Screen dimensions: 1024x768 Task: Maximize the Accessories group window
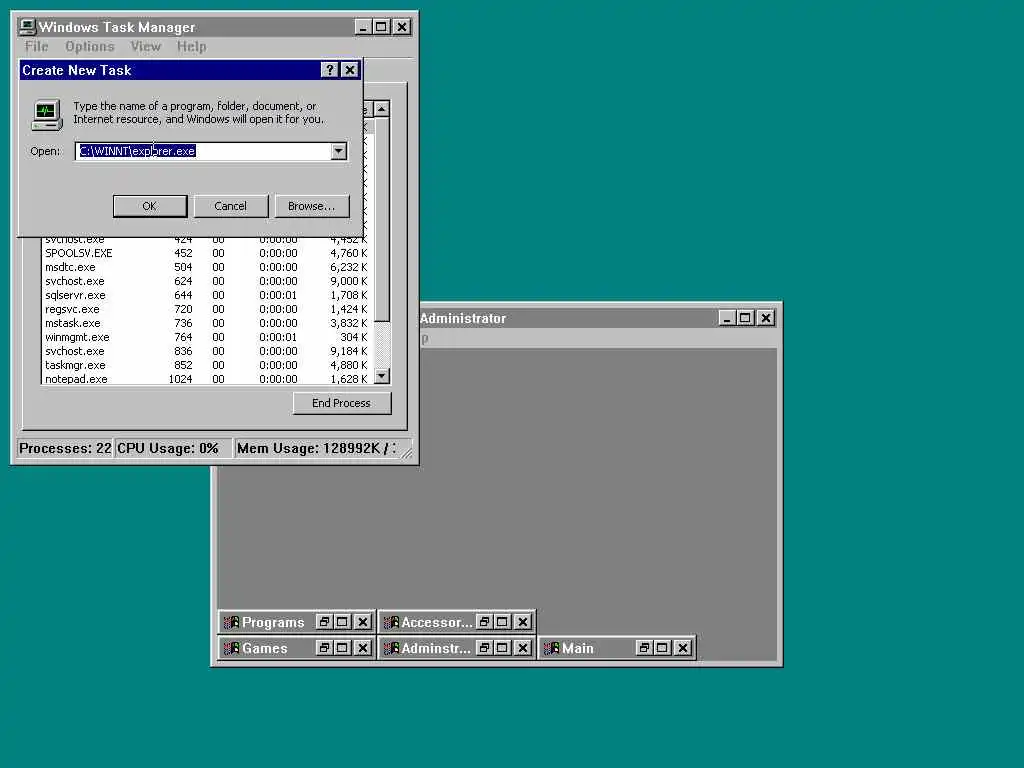point(502,622)
